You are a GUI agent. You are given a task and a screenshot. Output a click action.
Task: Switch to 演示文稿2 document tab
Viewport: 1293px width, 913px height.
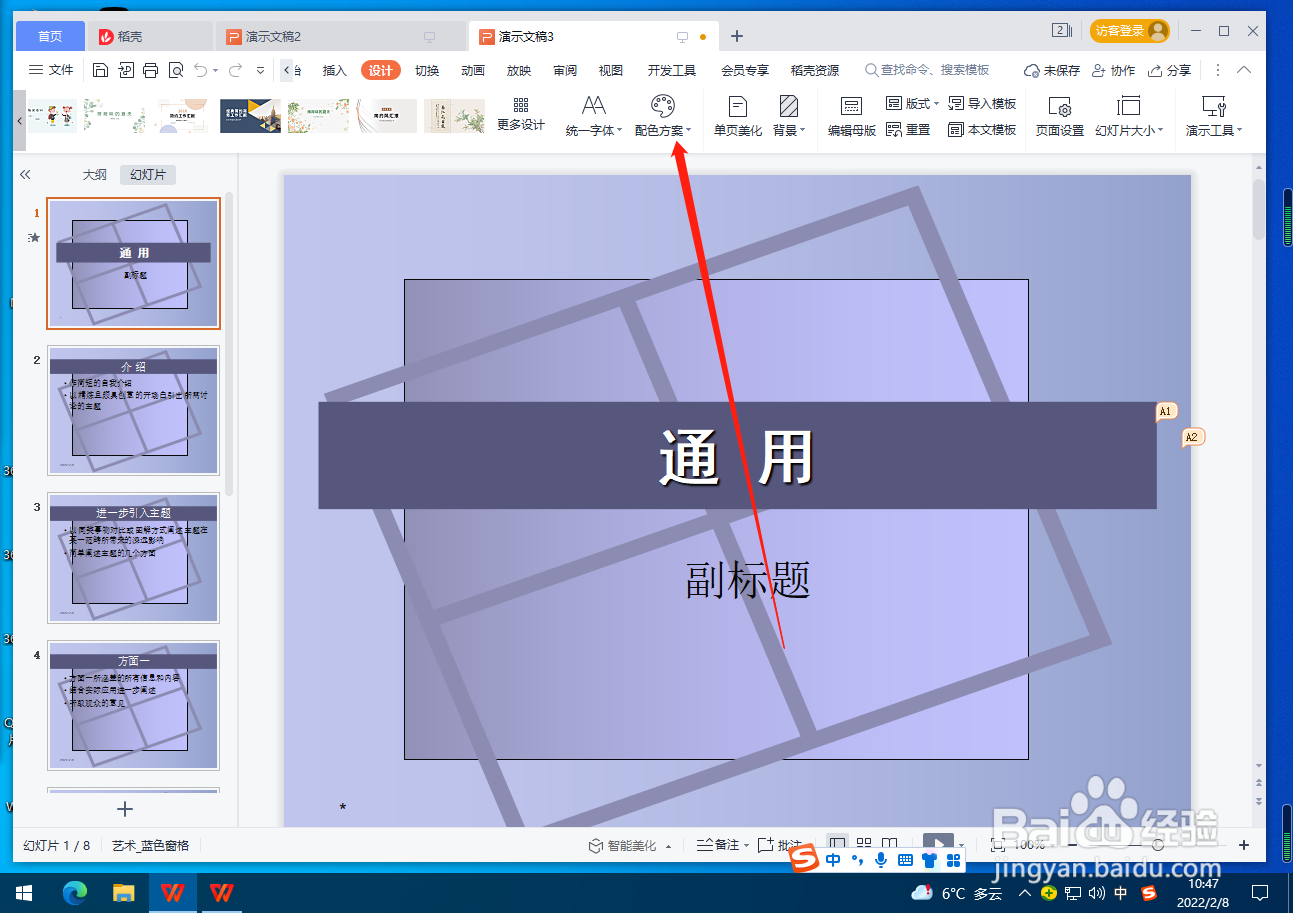[x=341, y=36]
